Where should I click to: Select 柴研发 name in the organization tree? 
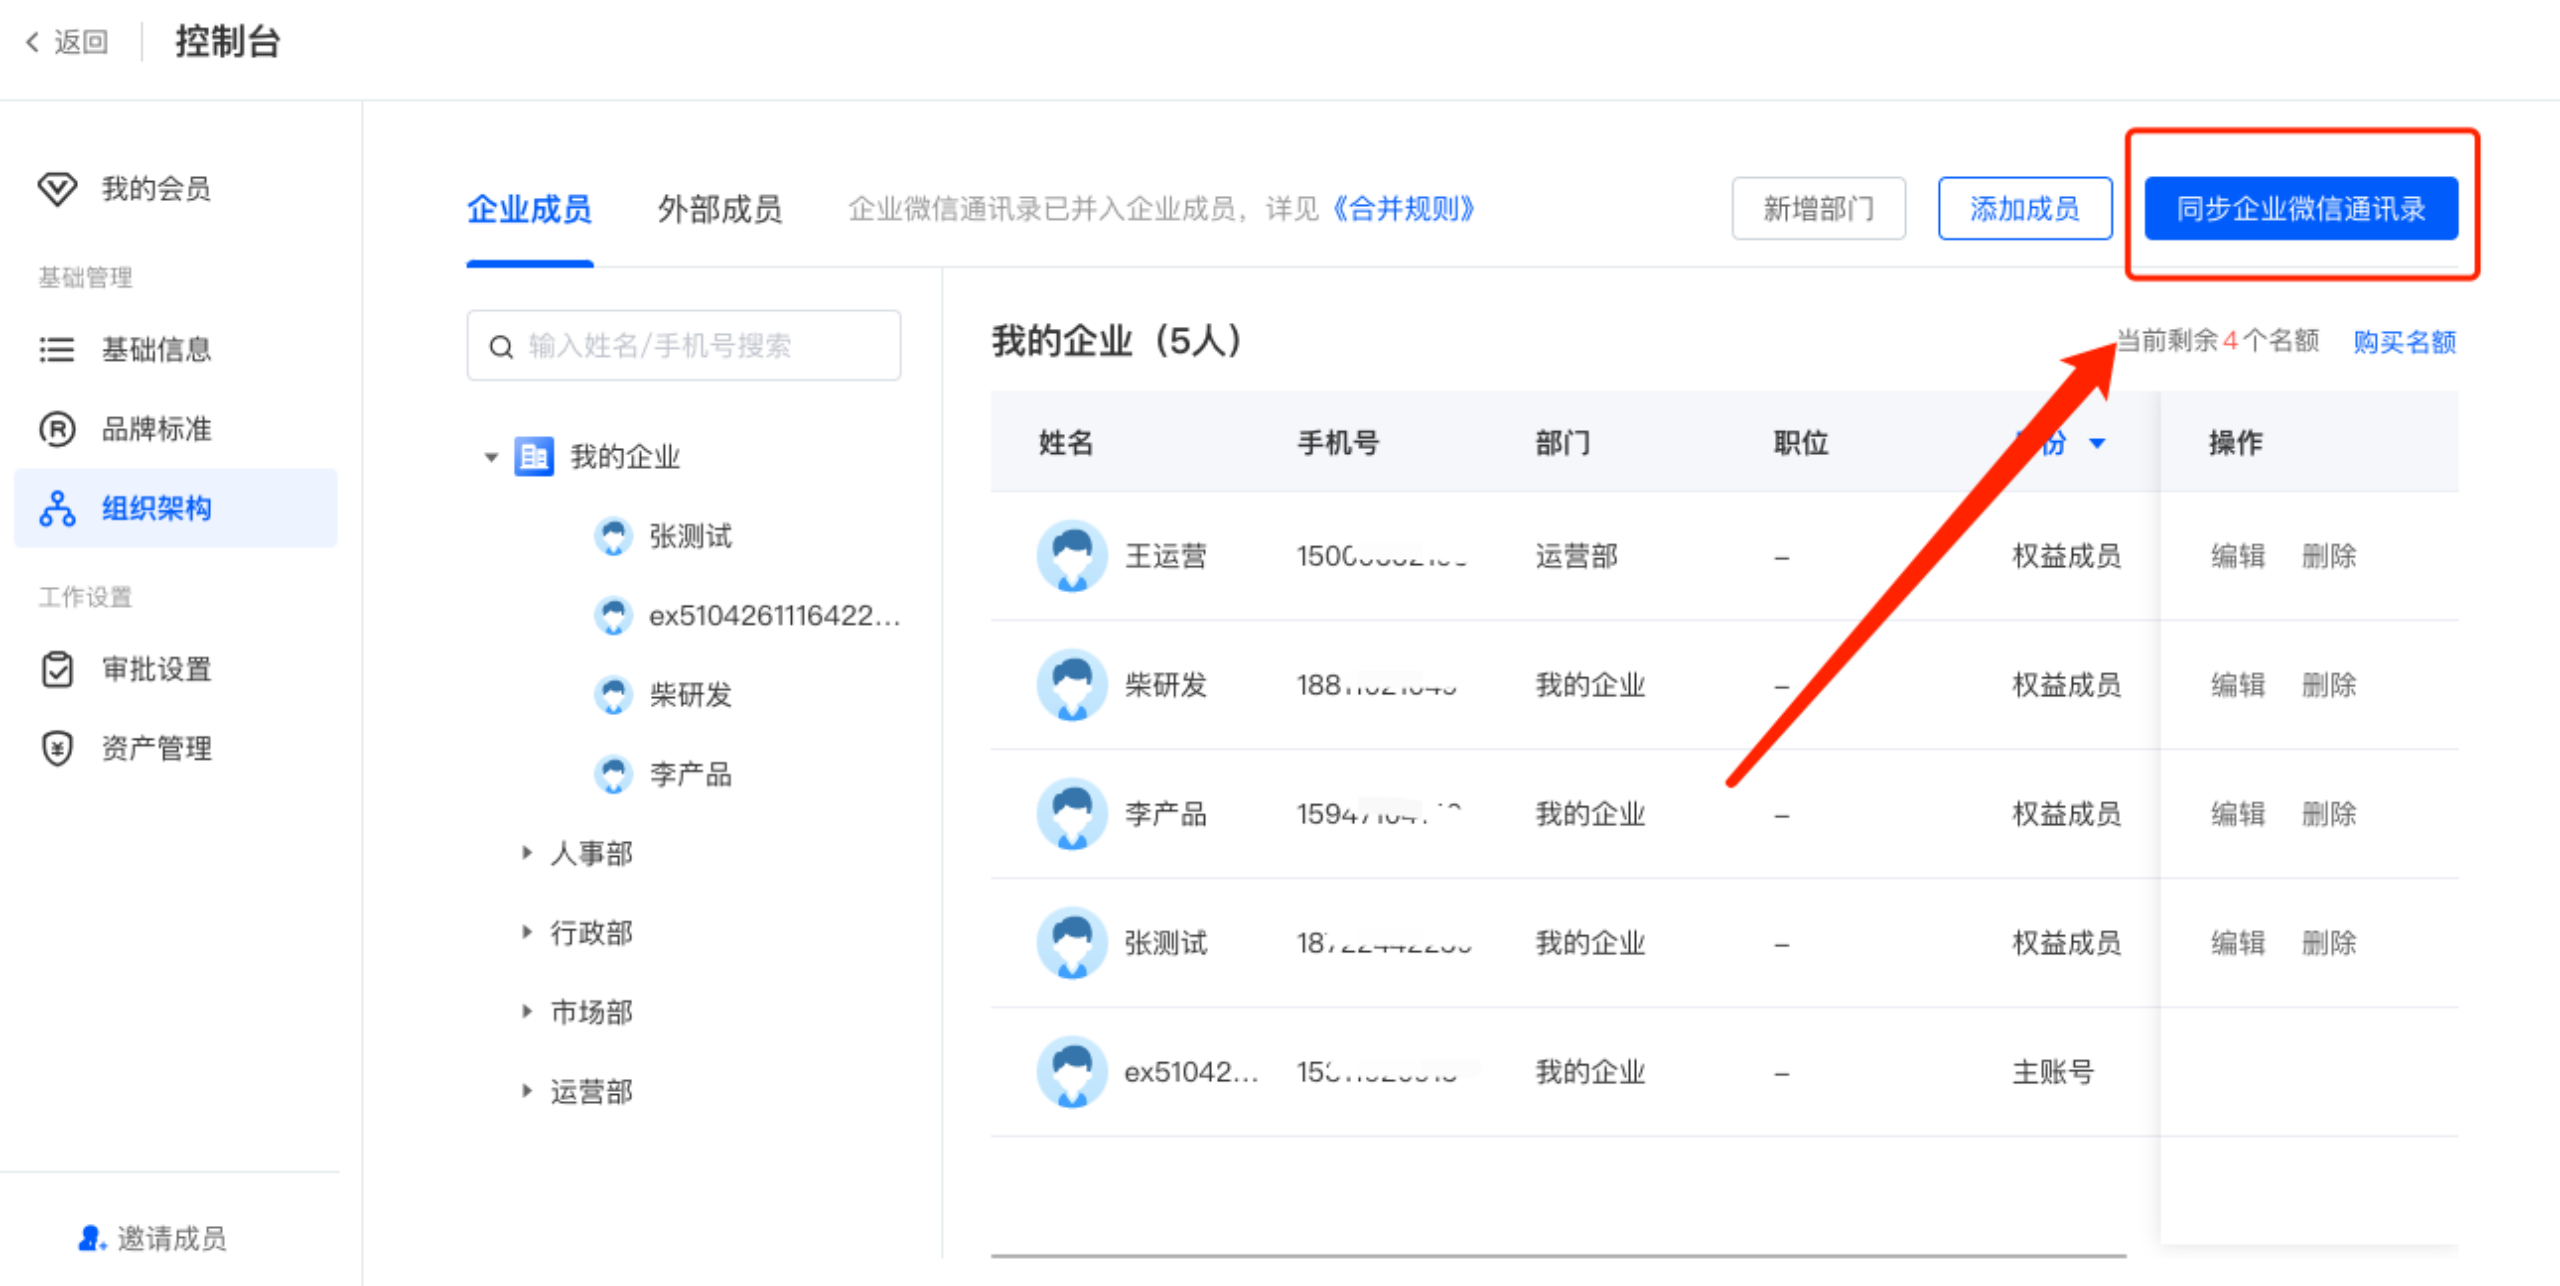click(691, 694)
